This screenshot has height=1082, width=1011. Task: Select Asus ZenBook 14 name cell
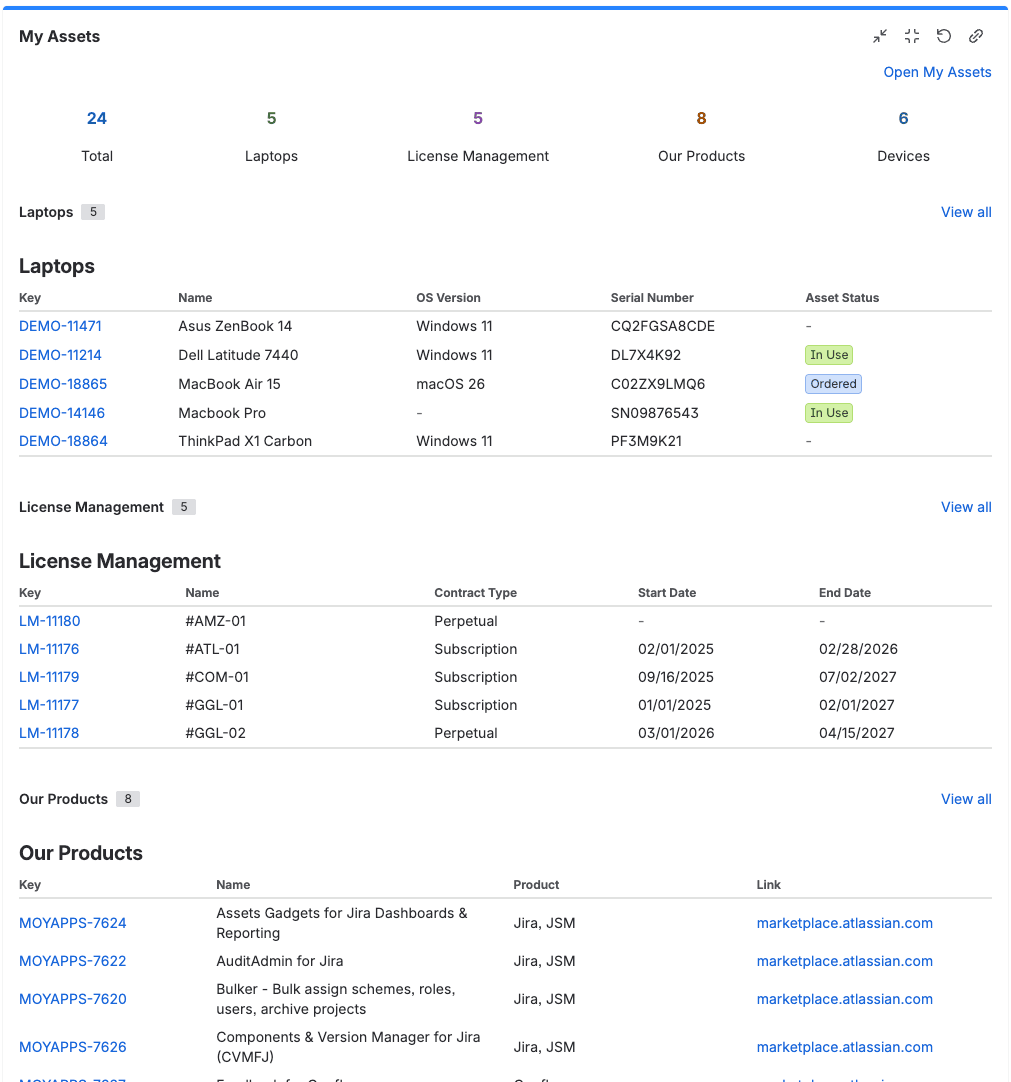coord(235,326)
